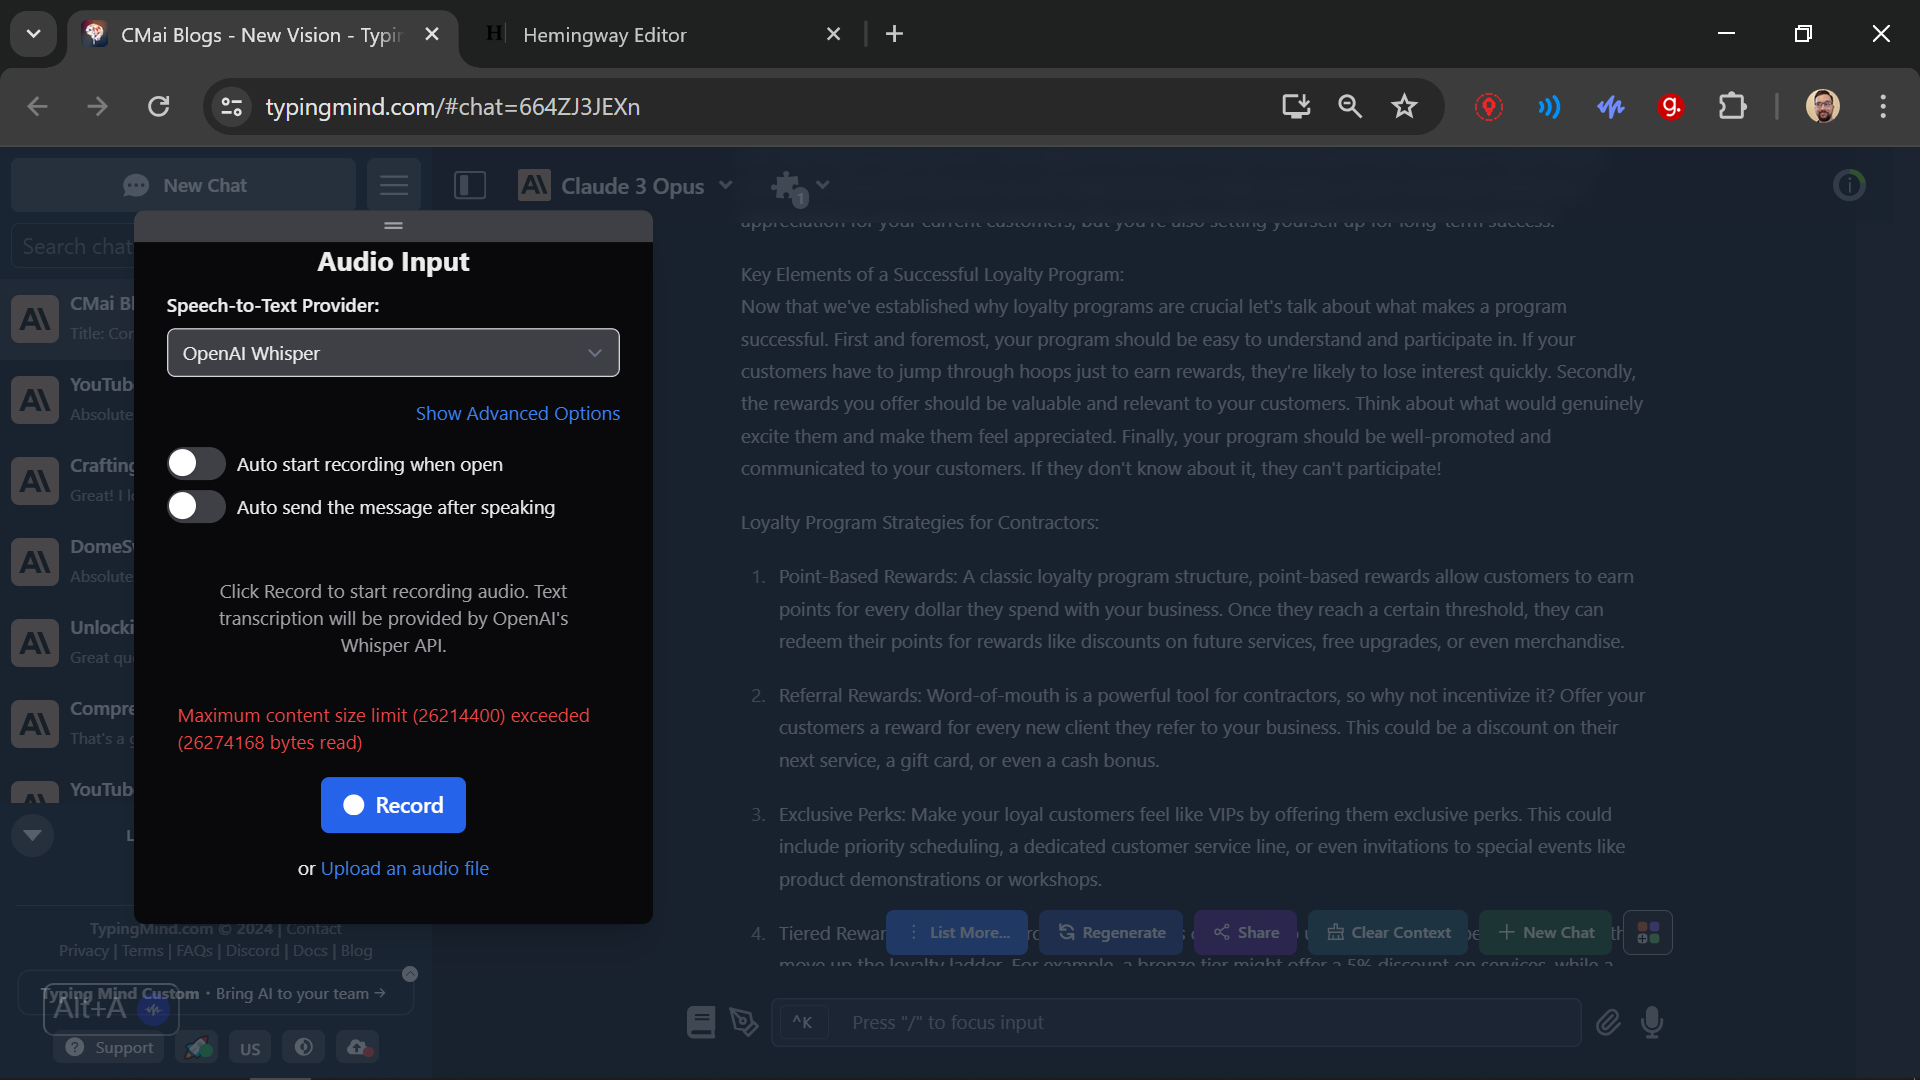Image resolution: width=1920 pixels, height=1080 pixels.
Task: Click the Search chats field
Action: pyautogui.click(x=75, y=246)
